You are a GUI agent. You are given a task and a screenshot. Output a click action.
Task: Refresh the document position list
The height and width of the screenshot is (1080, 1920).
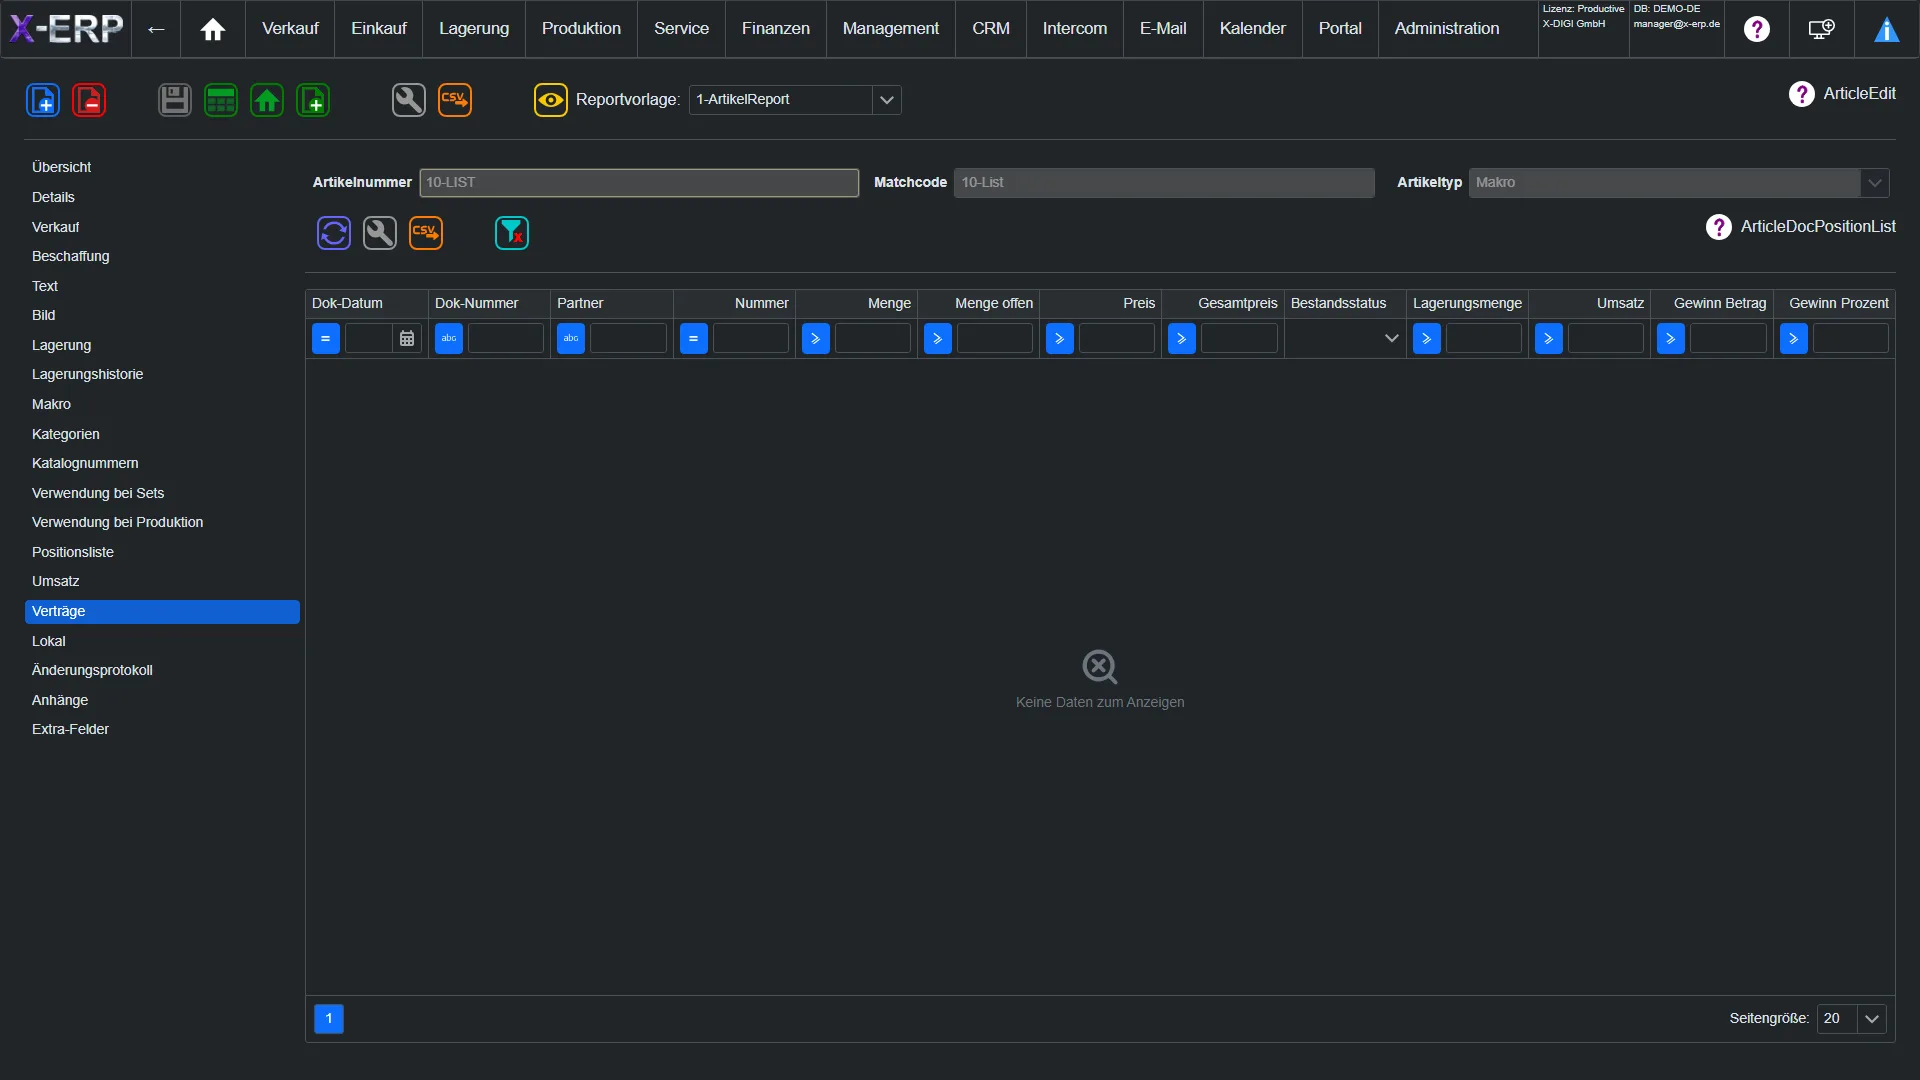tap(334, 233)
